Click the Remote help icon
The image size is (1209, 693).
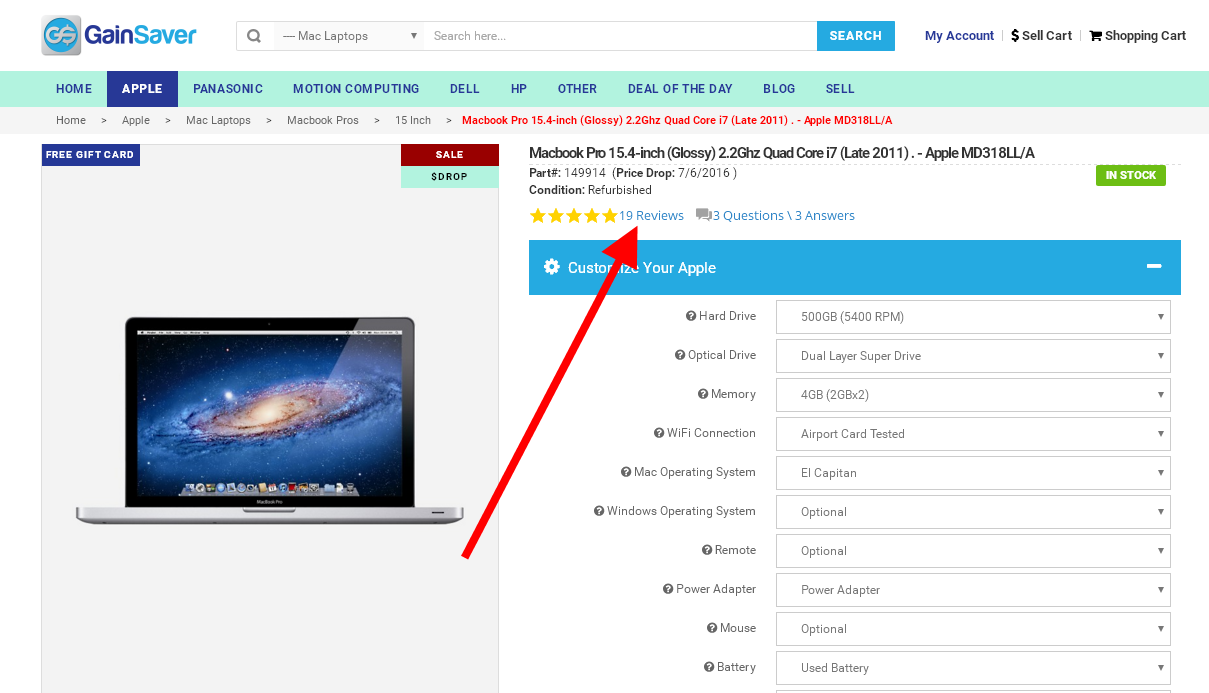point(707,550)
